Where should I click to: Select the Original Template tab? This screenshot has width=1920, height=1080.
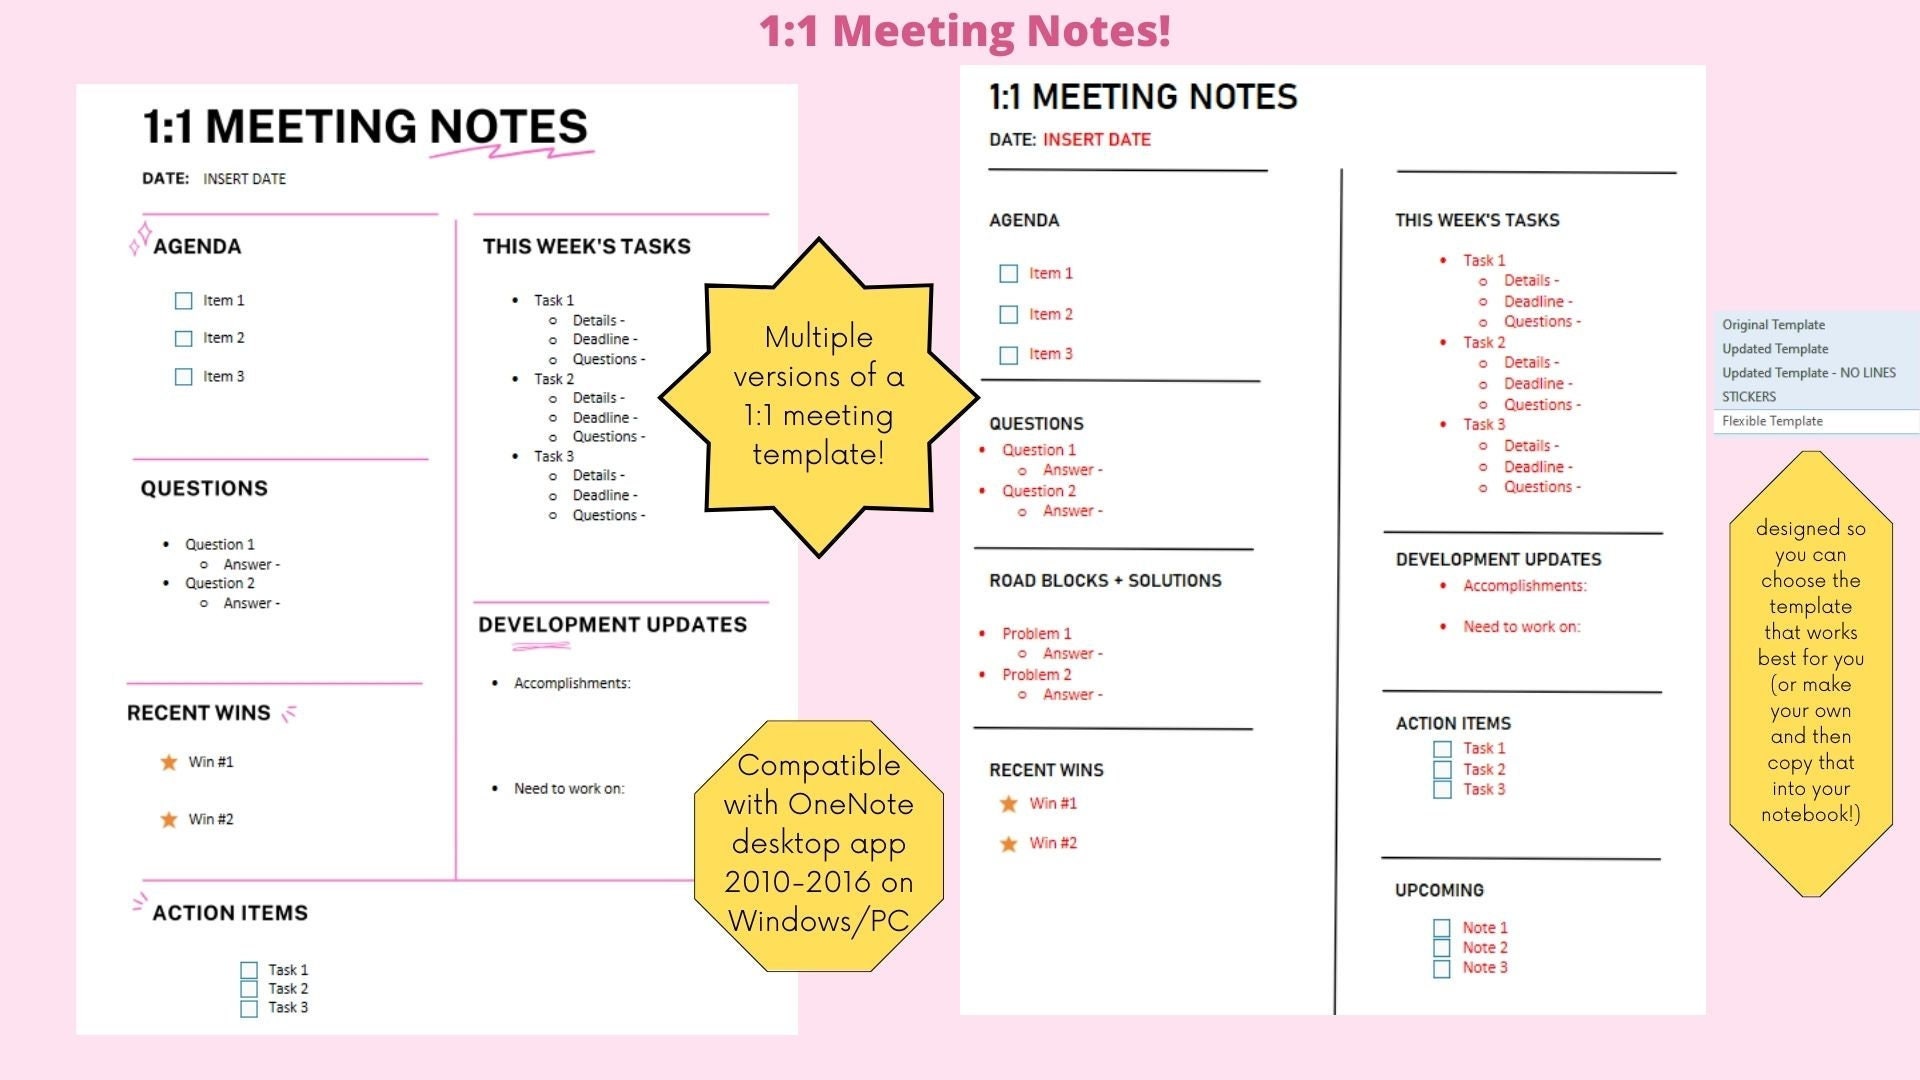click(x=1772, y=326)
